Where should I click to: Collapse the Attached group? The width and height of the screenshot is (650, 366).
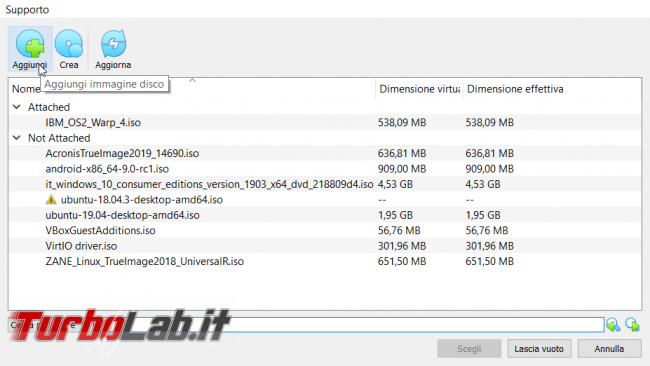pyautogui.click(x=17, y=107)
